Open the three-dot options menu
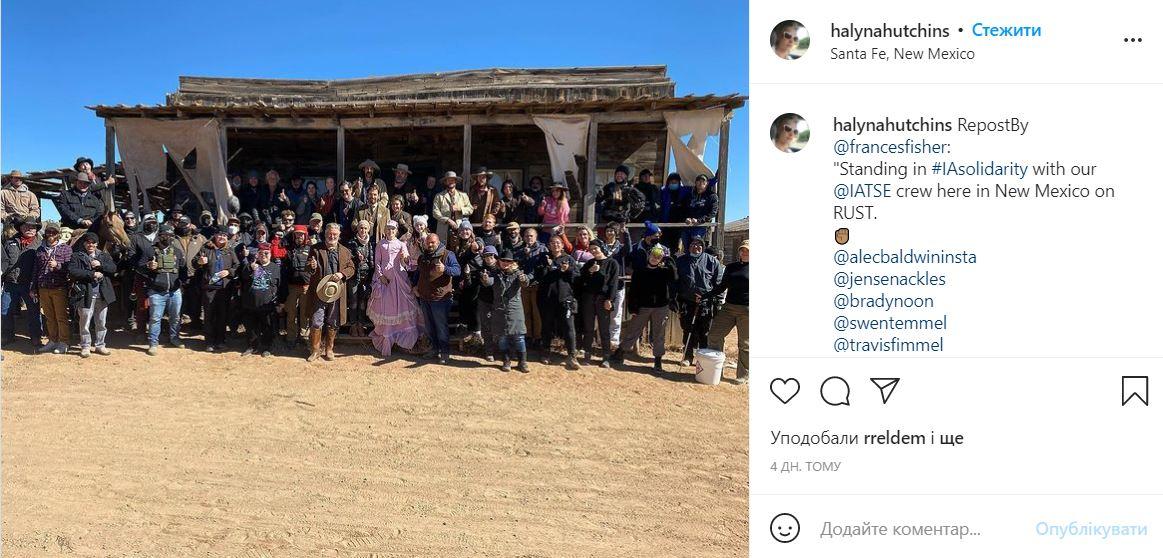This screenshot has height=558, width=1163. click(x=1133, y=40)
